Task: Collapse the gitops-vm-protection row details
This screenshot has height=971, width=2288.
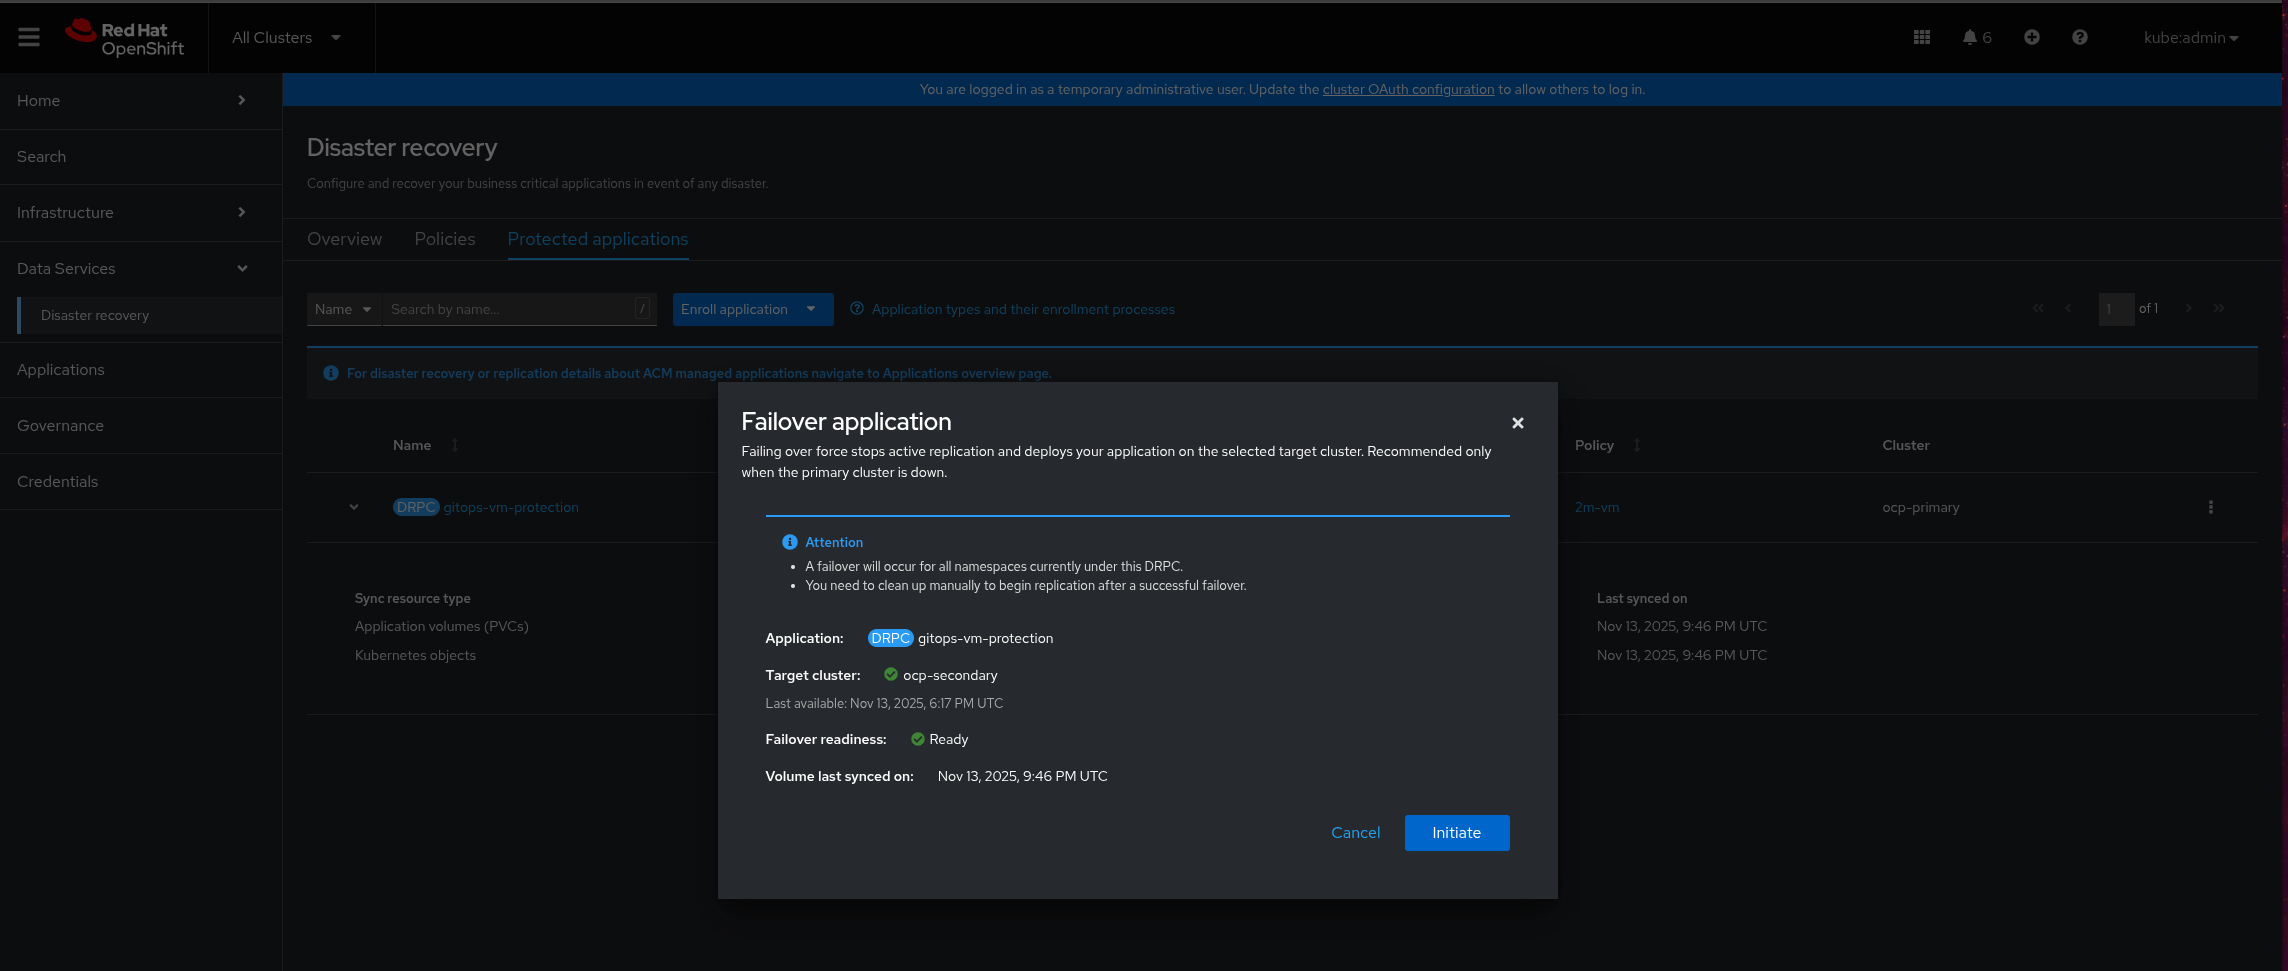Action: pyautogui.click(x=354, y=507)
